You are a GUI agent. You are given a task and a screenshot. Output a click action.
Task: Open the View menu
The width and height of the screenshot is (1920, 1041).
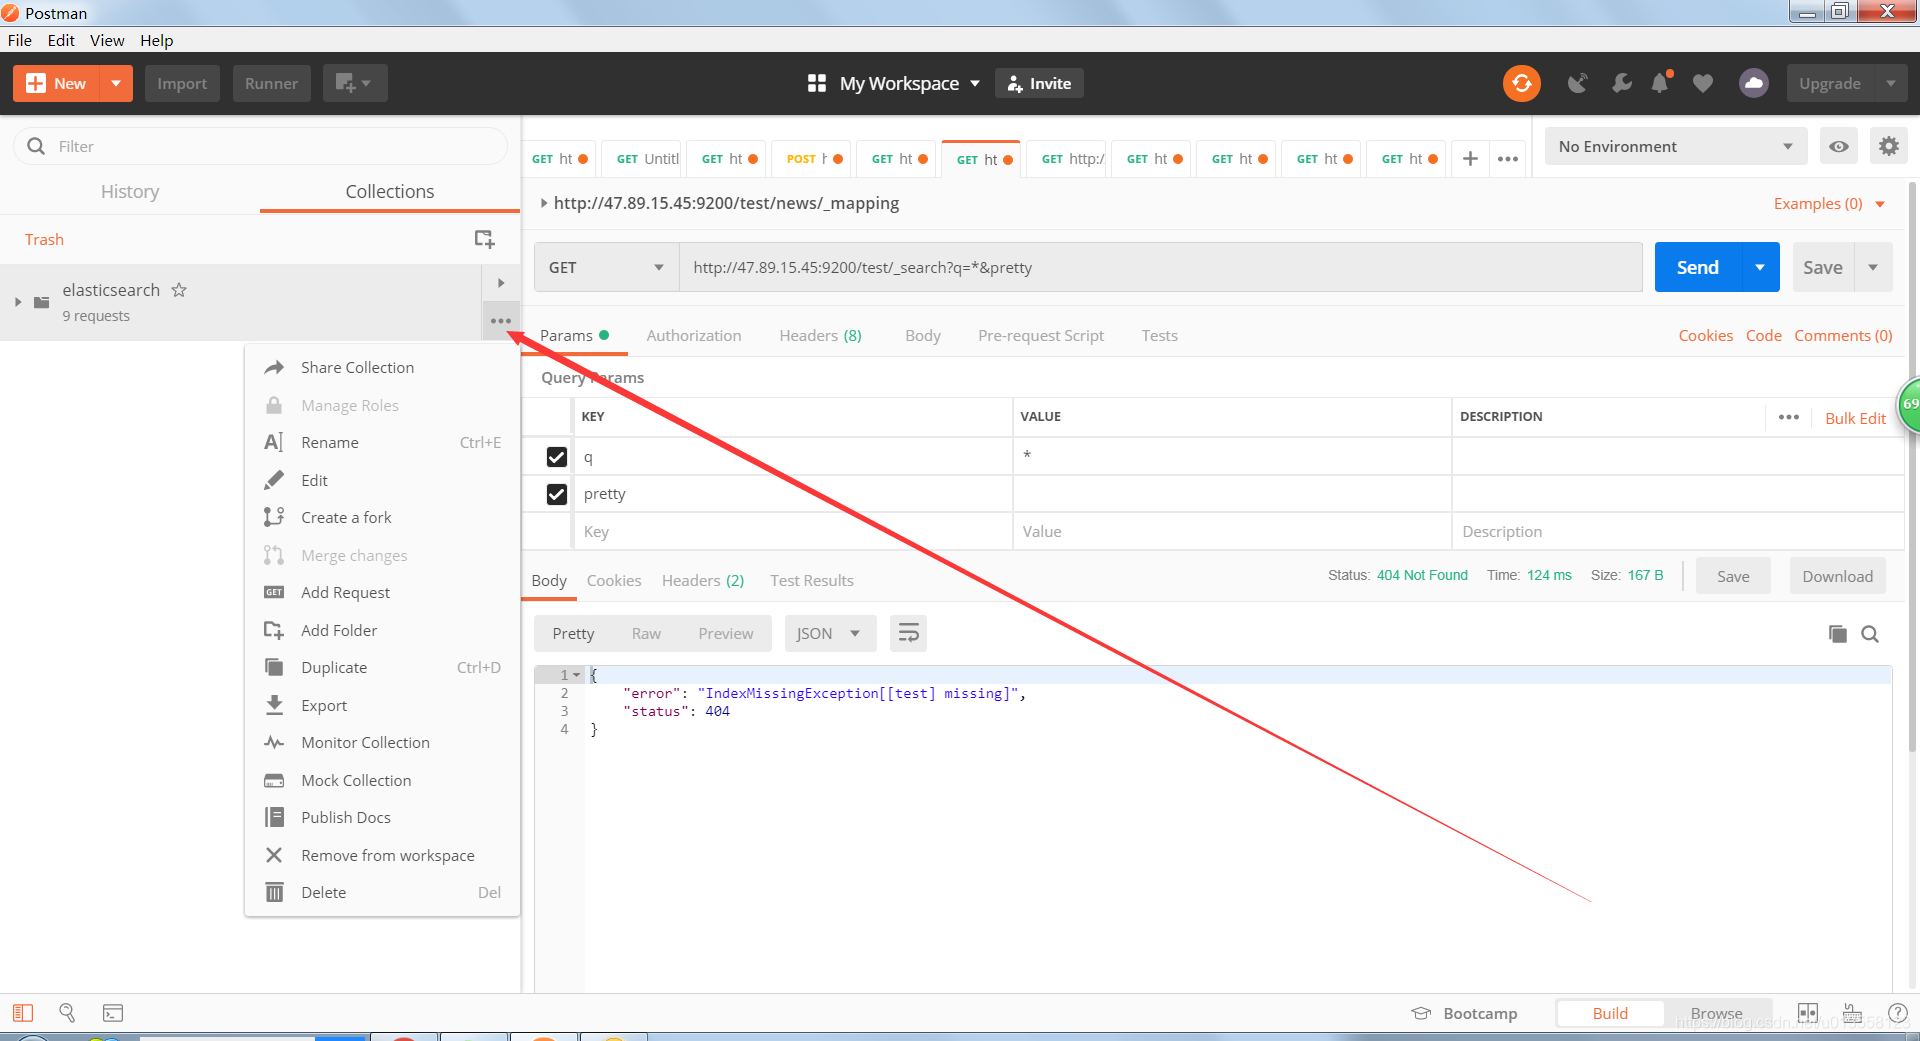107,40
